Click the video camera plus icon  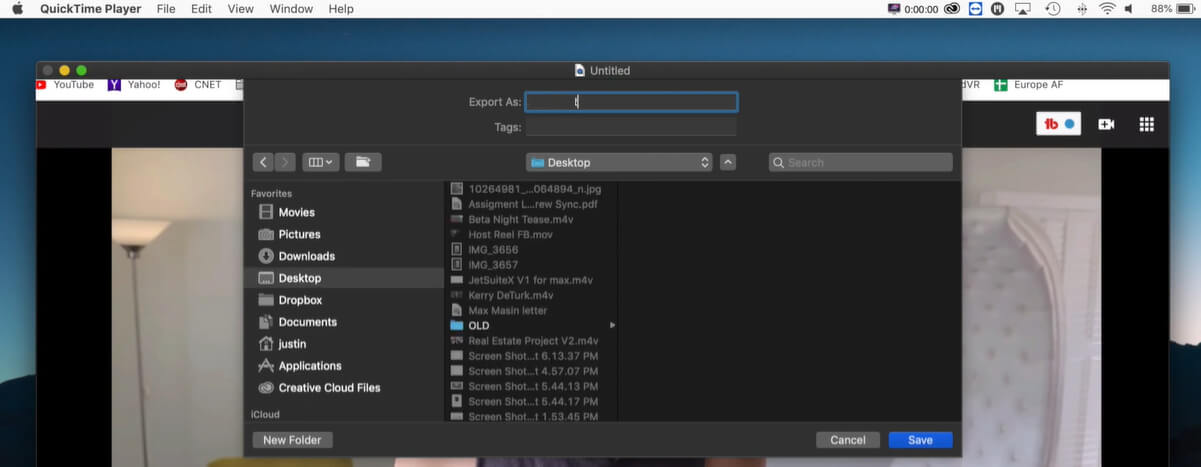coord(1106,124)
